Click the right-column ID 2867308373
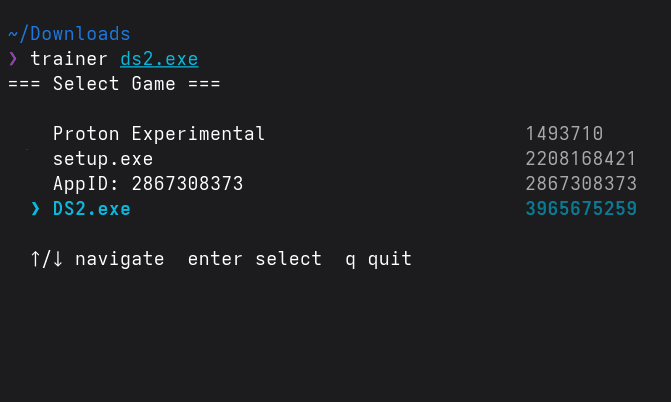Image resolution: width=671 pixels, height=402 pixels. [581, 184]
